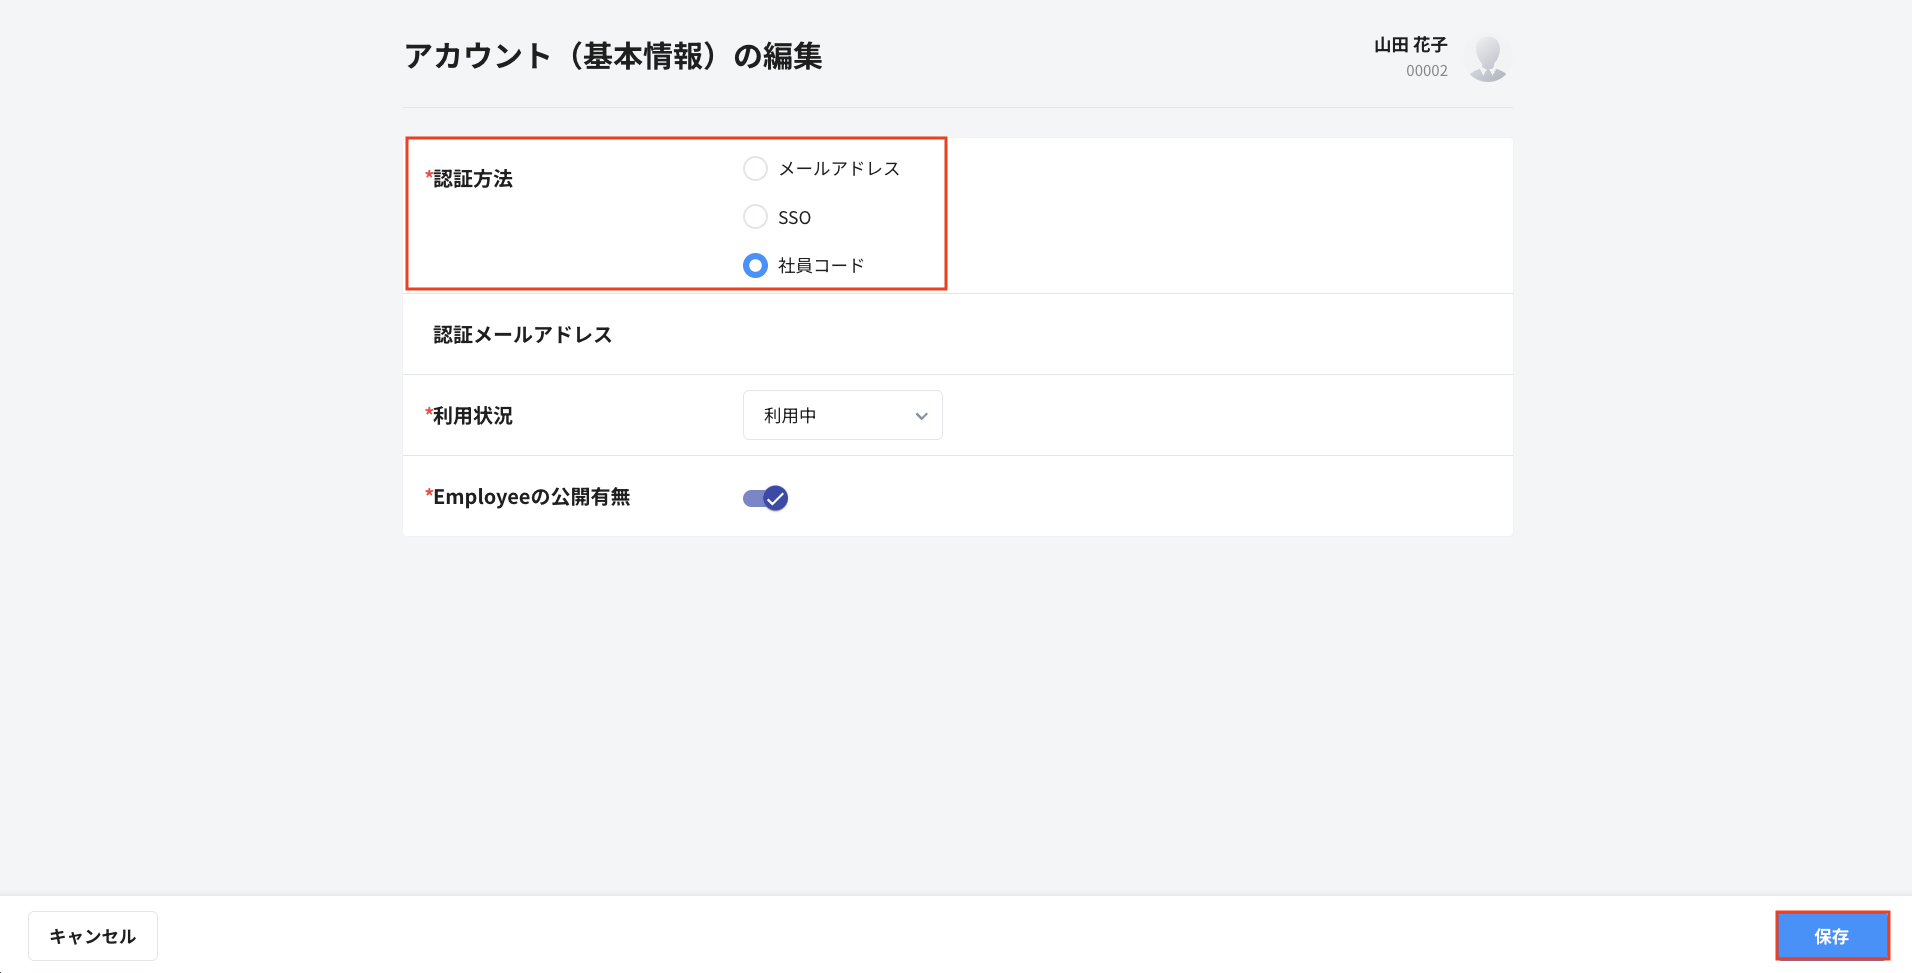Click the 認証メールアドレス field label

tap(522, 335)
